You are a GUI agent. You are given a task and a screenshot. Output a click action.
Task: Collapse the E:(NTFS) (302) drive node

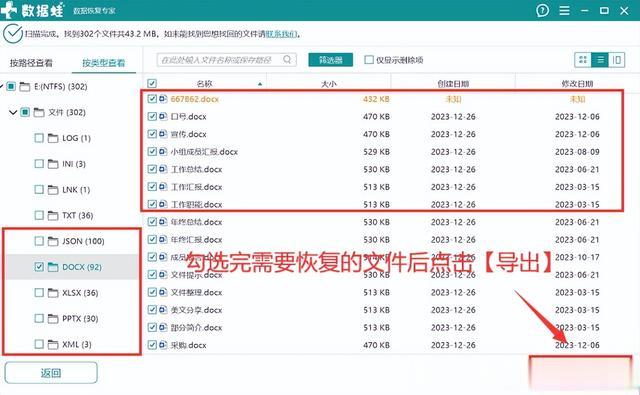tap(1, 87)
